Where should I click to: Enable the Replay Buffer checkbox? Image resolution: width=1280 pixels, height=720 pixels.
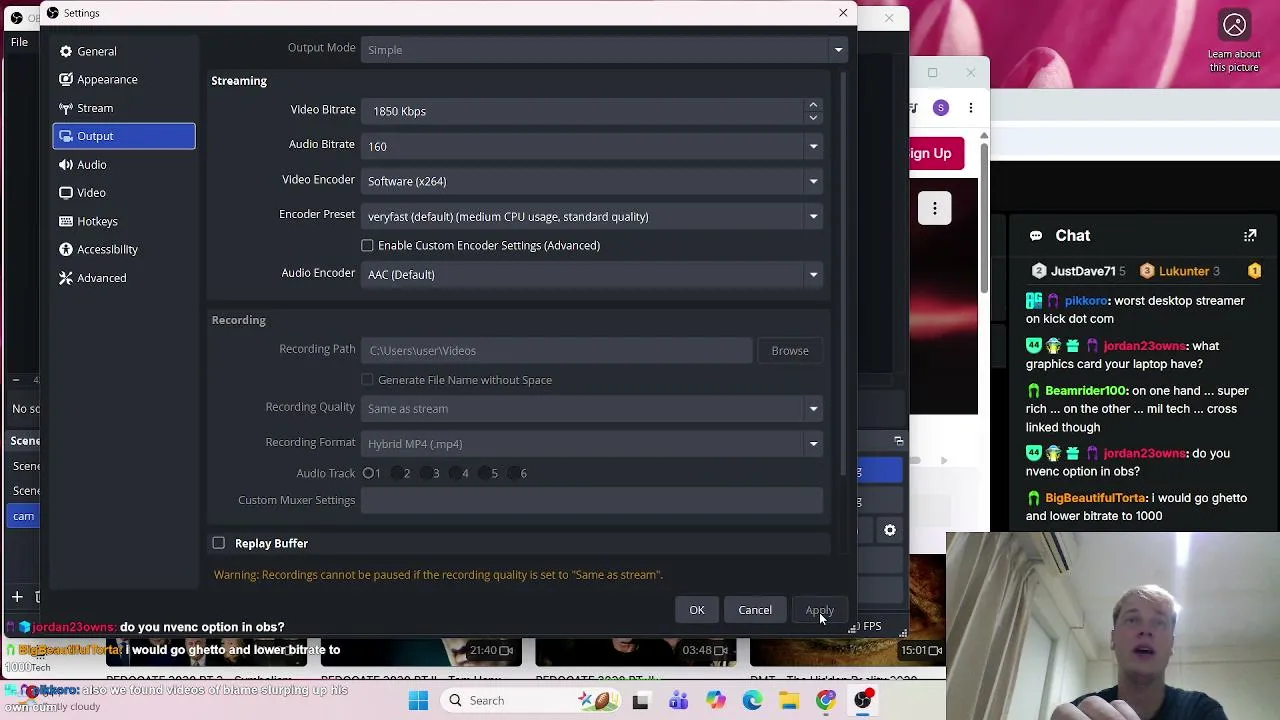pyautogui.click(x=219, y=543)
